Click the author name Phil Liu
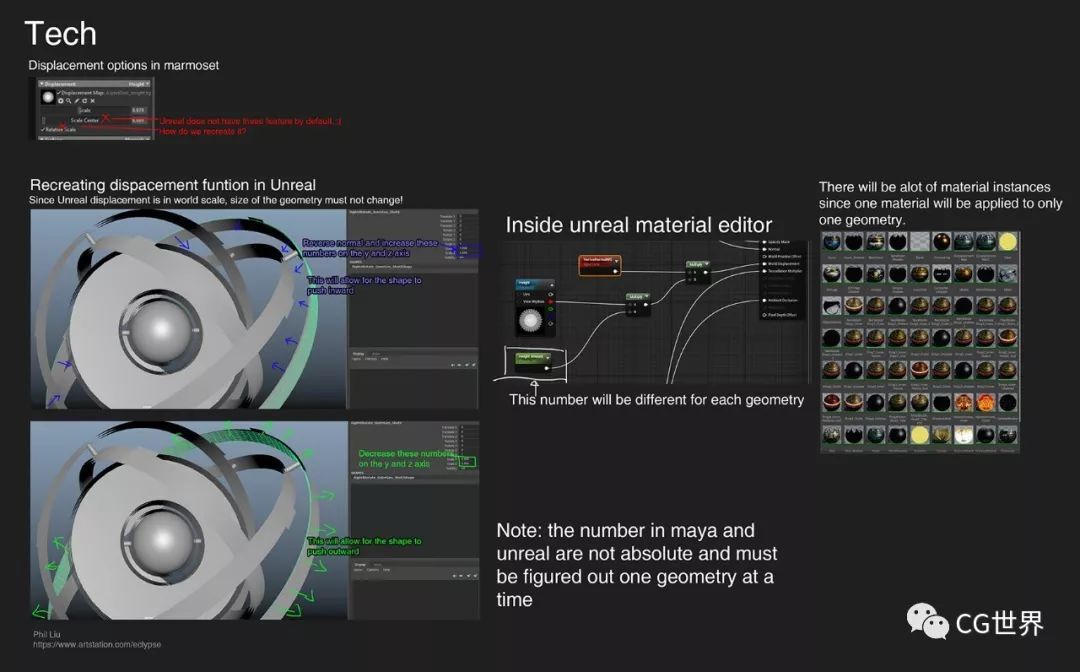The image size is (1080, 672). (x=47, y=634)
